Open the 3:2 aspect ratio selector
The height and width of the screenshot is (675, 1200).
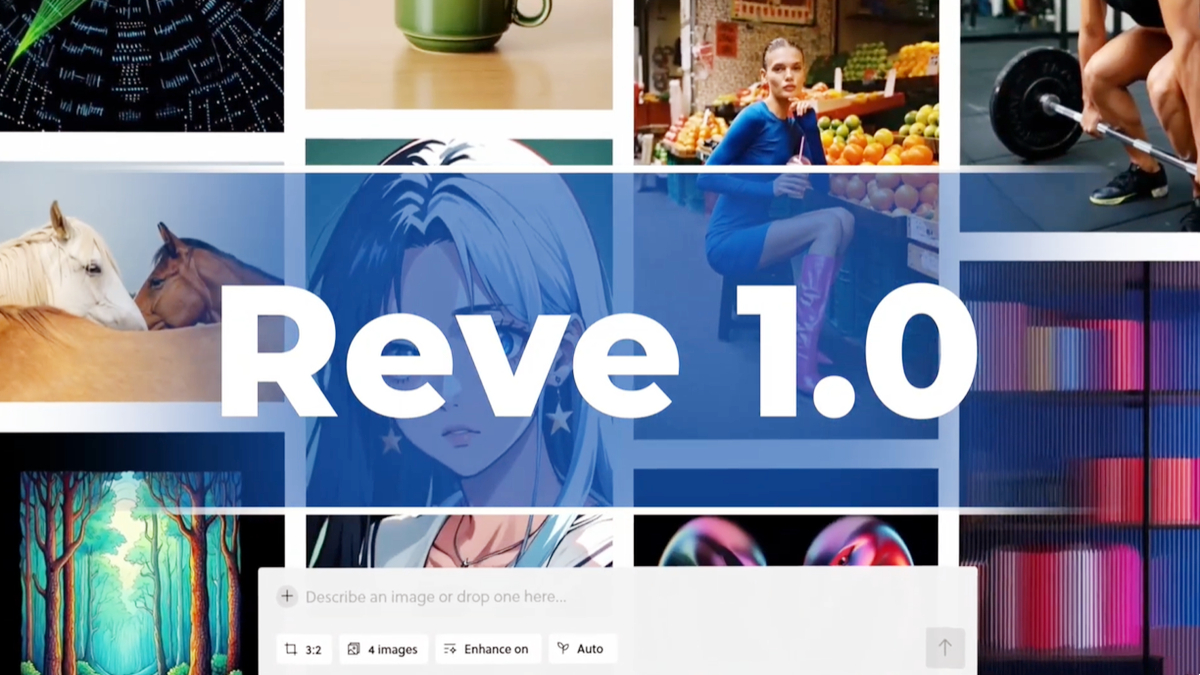[x=303, y=649]
